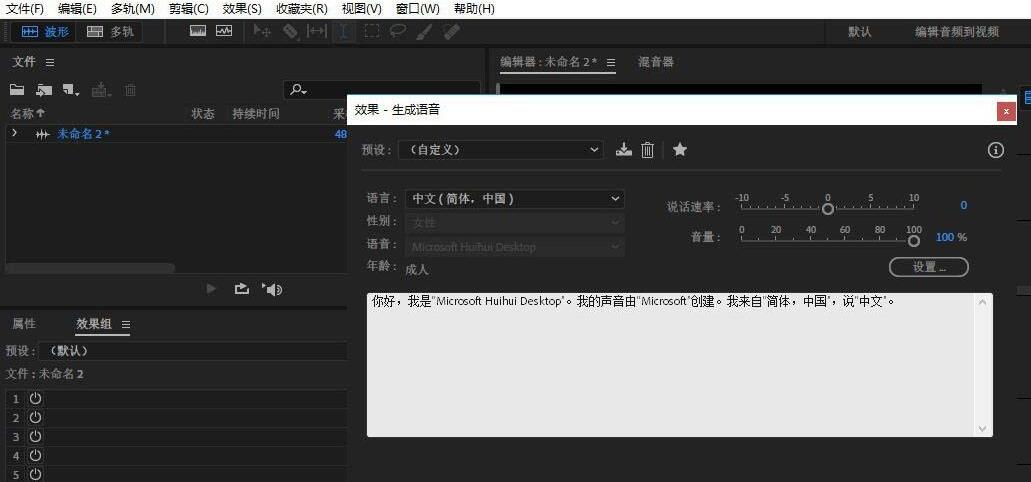Screen dimensions: 1031x482
Task: Open the search options magnifier dropdown
Action: click(x=299, y=90)
